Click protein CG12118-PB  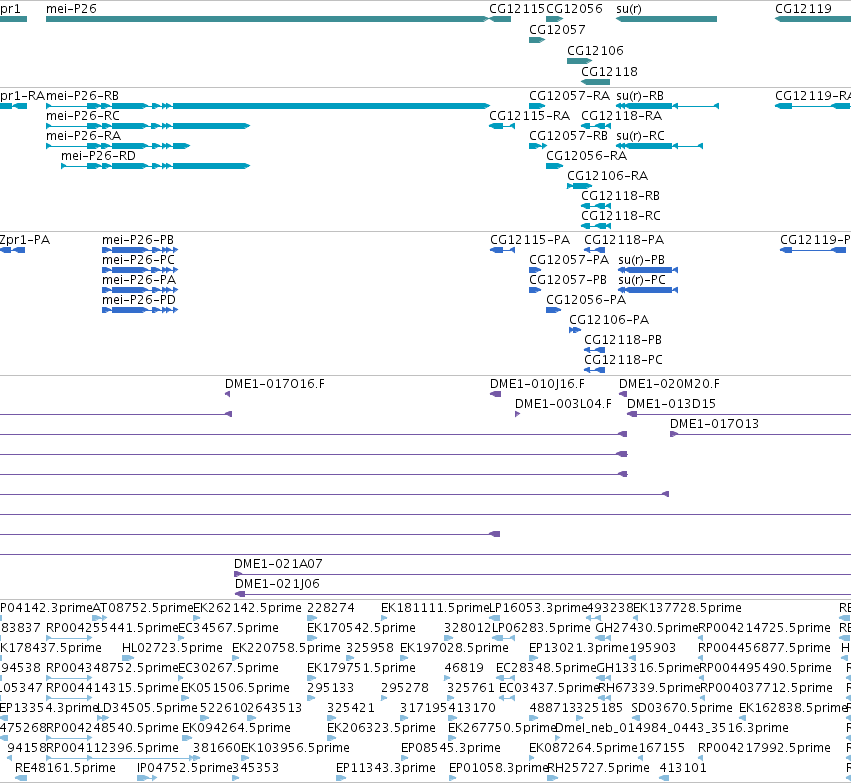click(594, 350)
